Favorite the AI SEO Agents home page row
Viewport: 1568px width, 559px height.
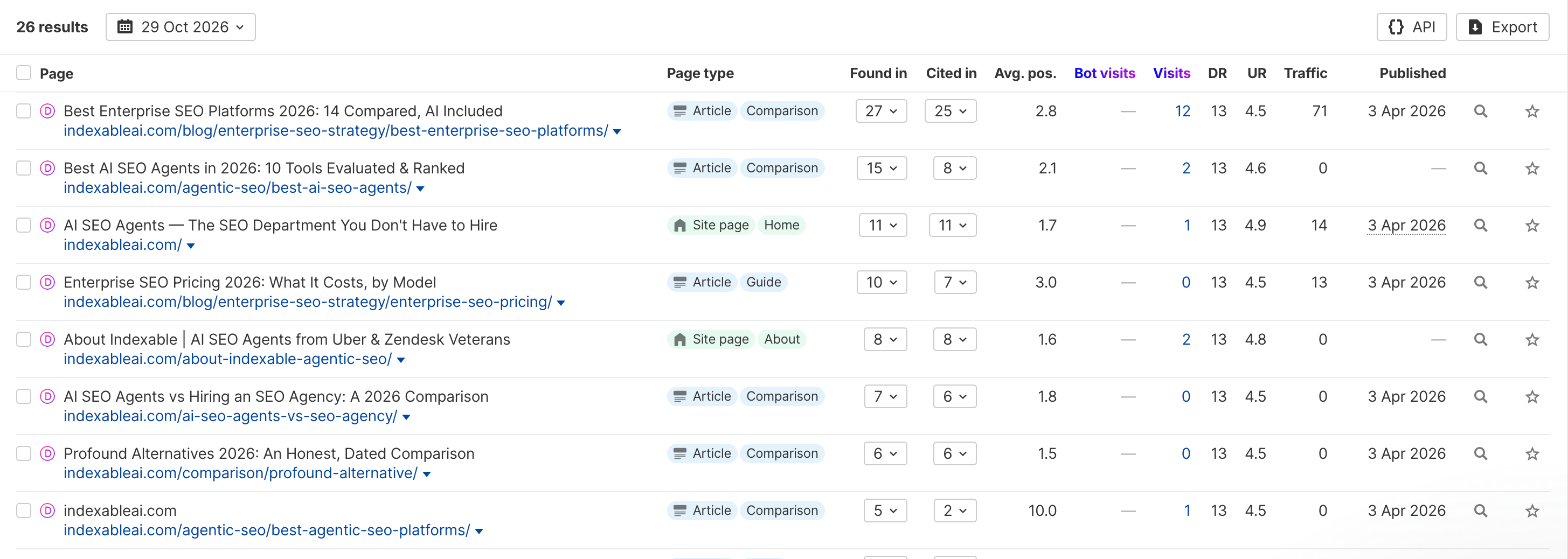[x=1532, y=225]
